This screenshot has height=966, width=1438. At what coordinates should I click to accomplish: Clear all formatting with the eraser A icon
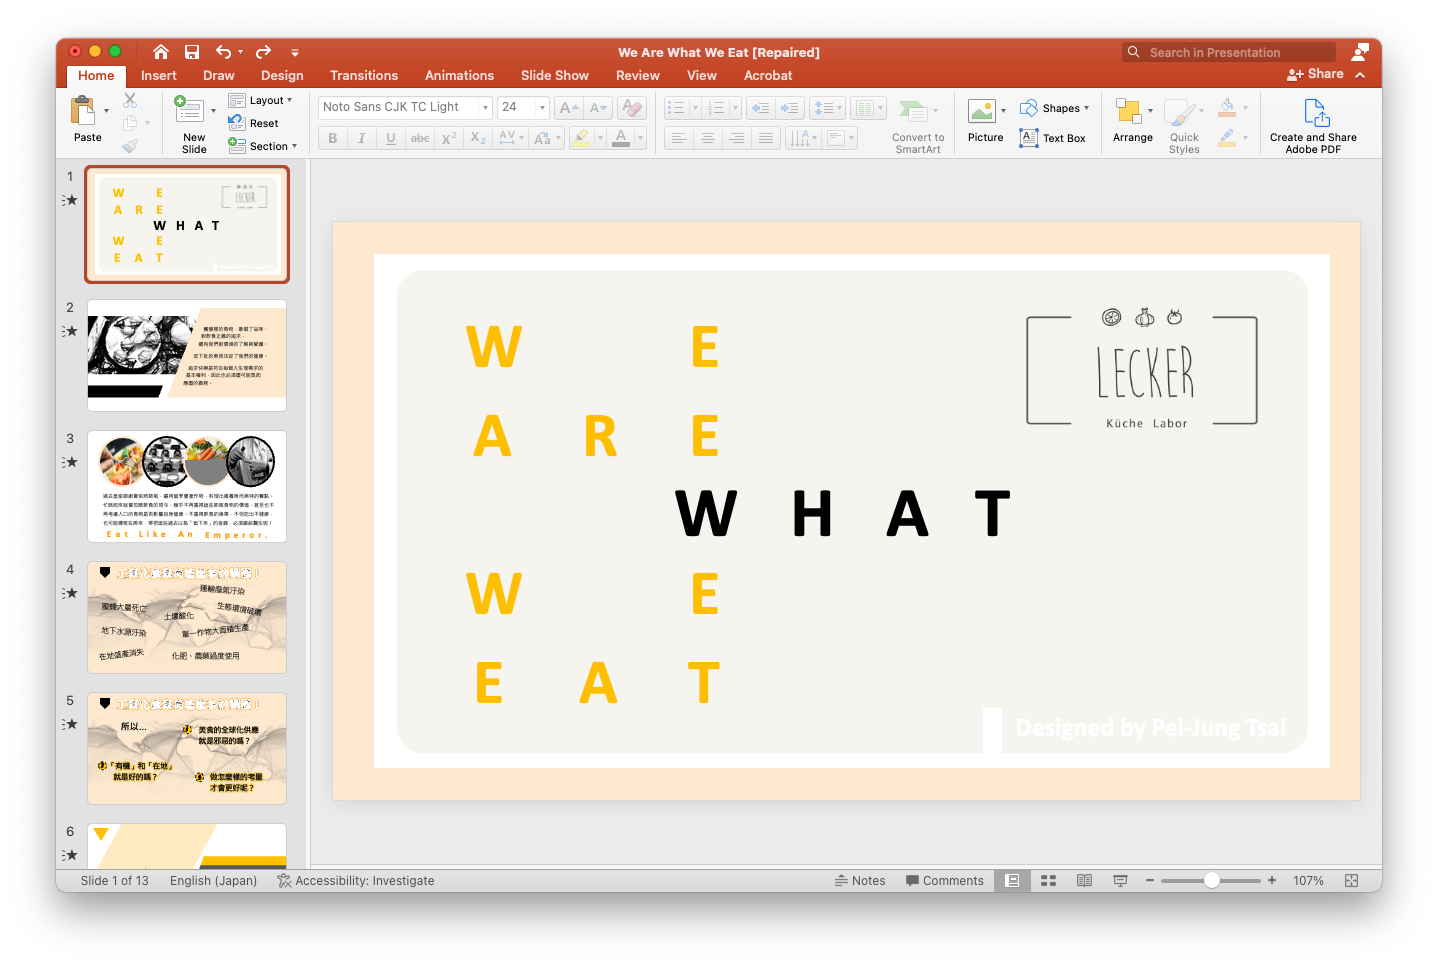[632, 108]
